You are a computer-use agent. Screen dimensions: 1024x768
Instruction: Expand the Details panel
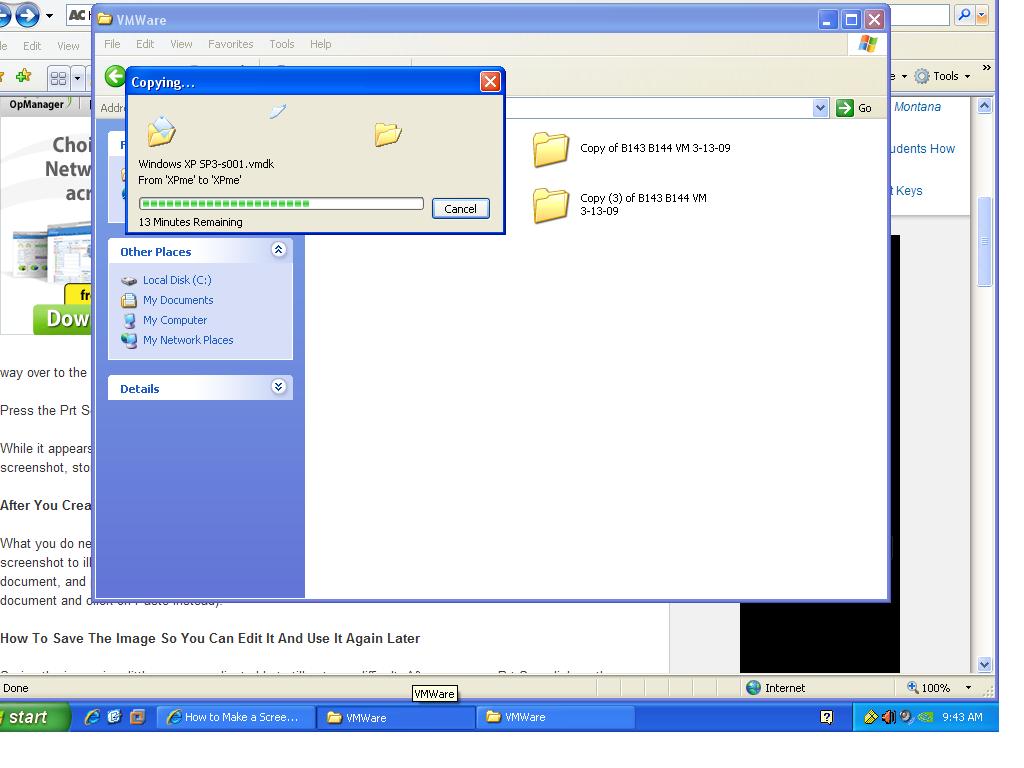coord(278,387)
